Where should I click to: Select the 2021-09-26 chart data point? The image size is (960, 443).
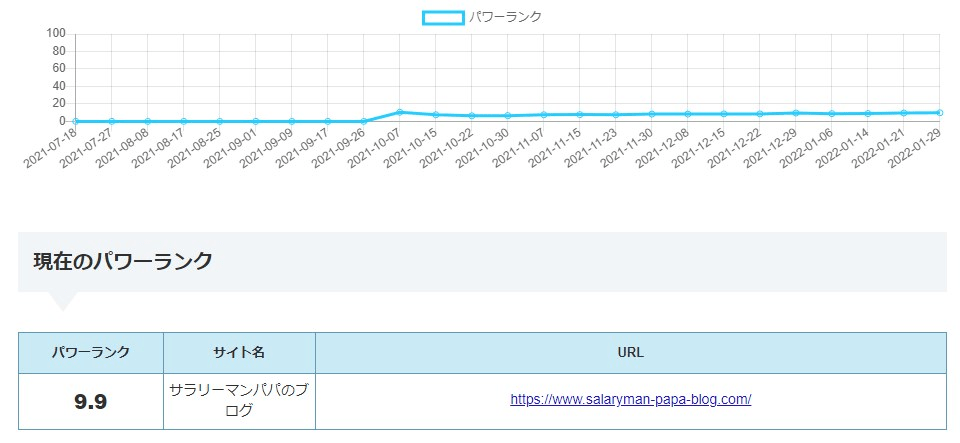click(364, 121)
